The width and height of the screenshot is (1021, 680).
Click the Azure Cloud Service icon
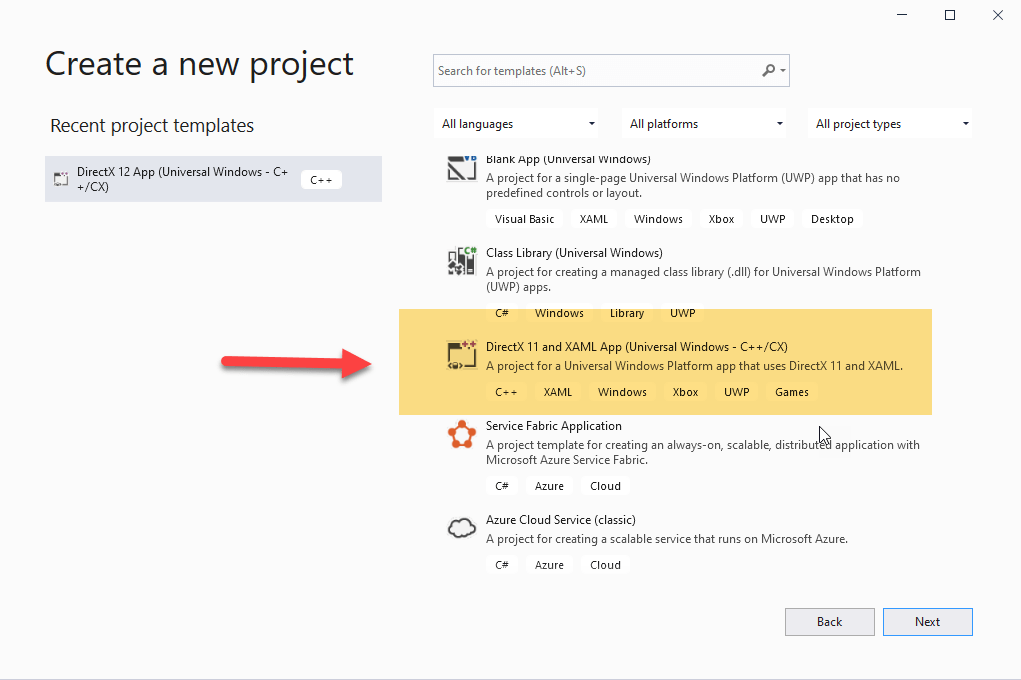tap(462, 529)
